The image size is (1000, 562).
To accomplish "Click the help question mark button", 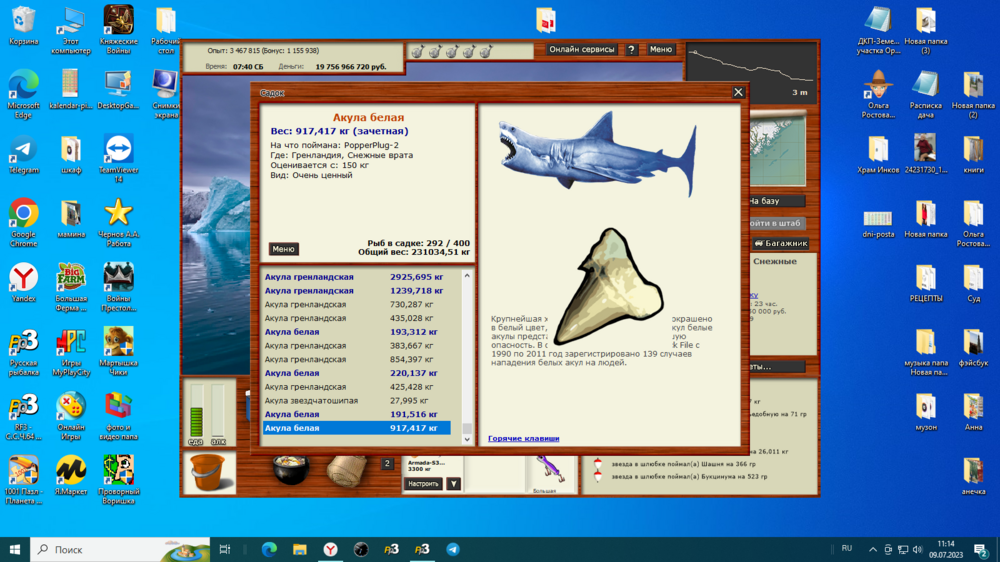I will pos(631,49).
